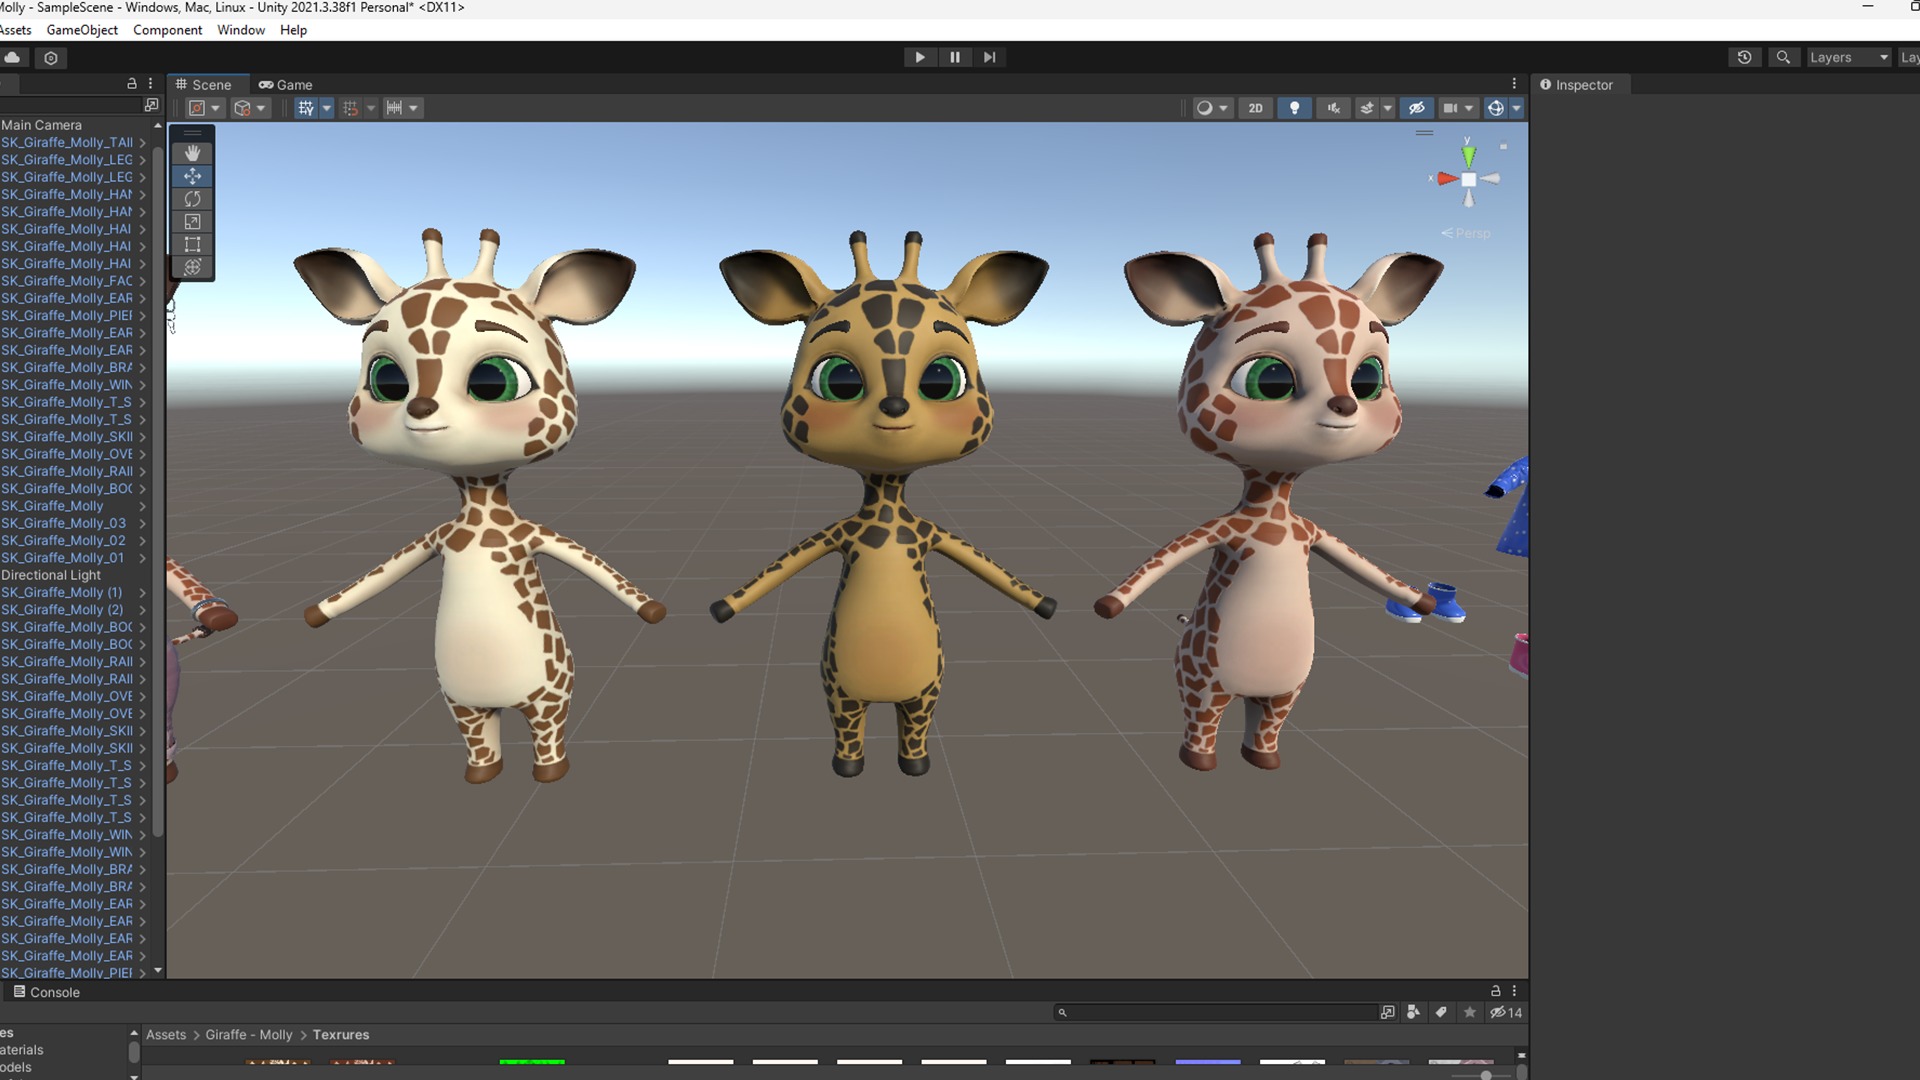This screenshot has width=1920, height=1080.
Task: Click Persp label to toggle projection
Action: (1466, 233)
